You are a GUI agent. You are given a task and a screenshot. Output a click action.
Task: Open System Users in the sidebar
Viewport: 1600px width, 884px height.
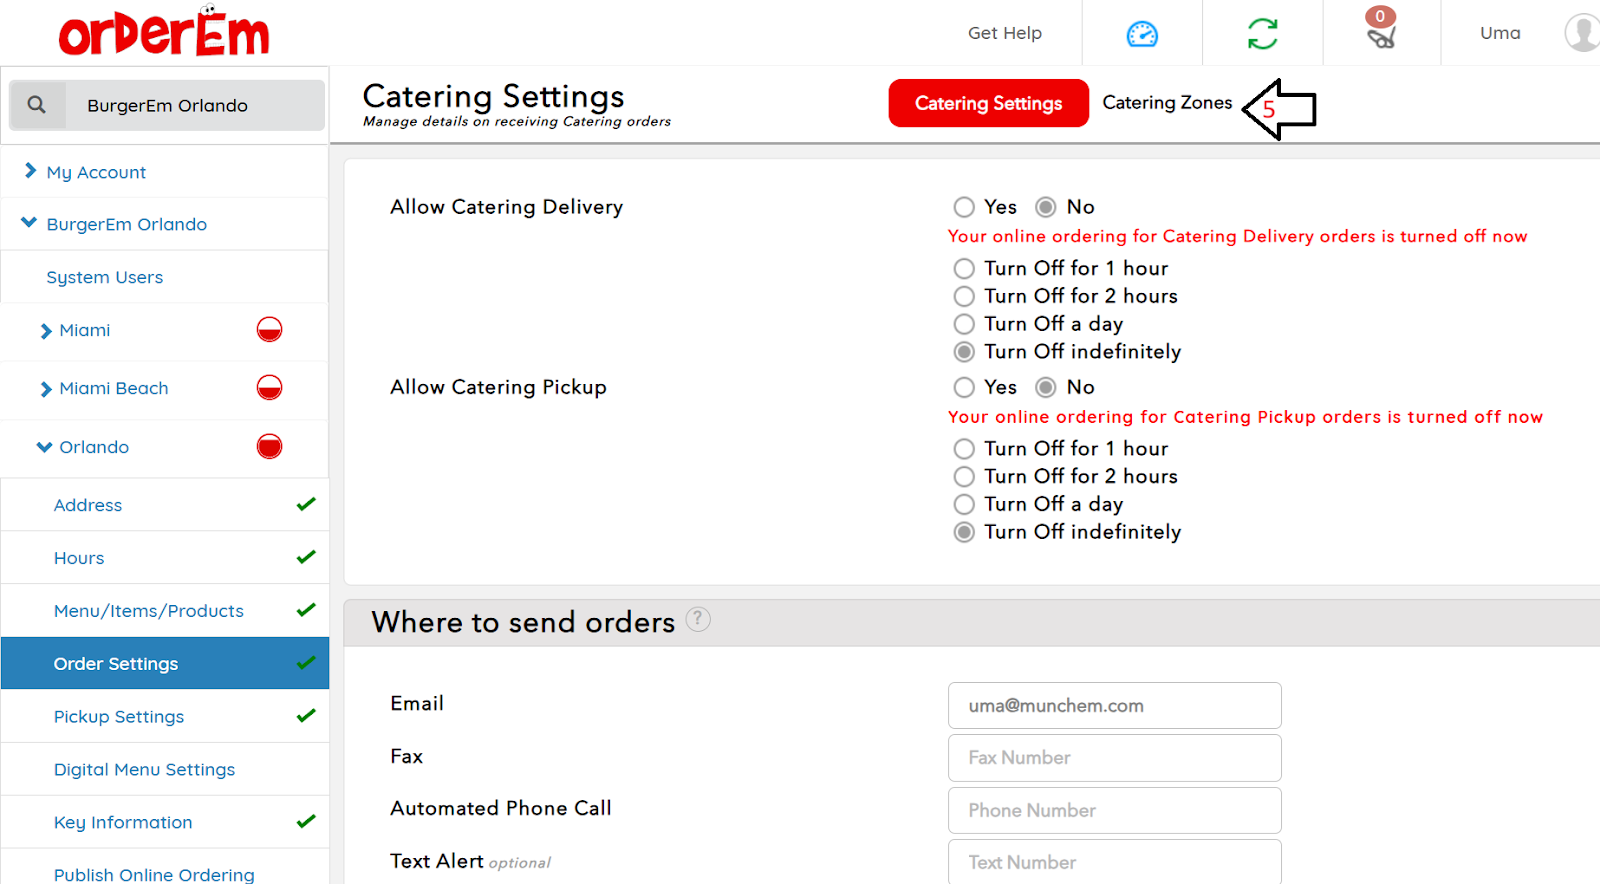point(105,277)
